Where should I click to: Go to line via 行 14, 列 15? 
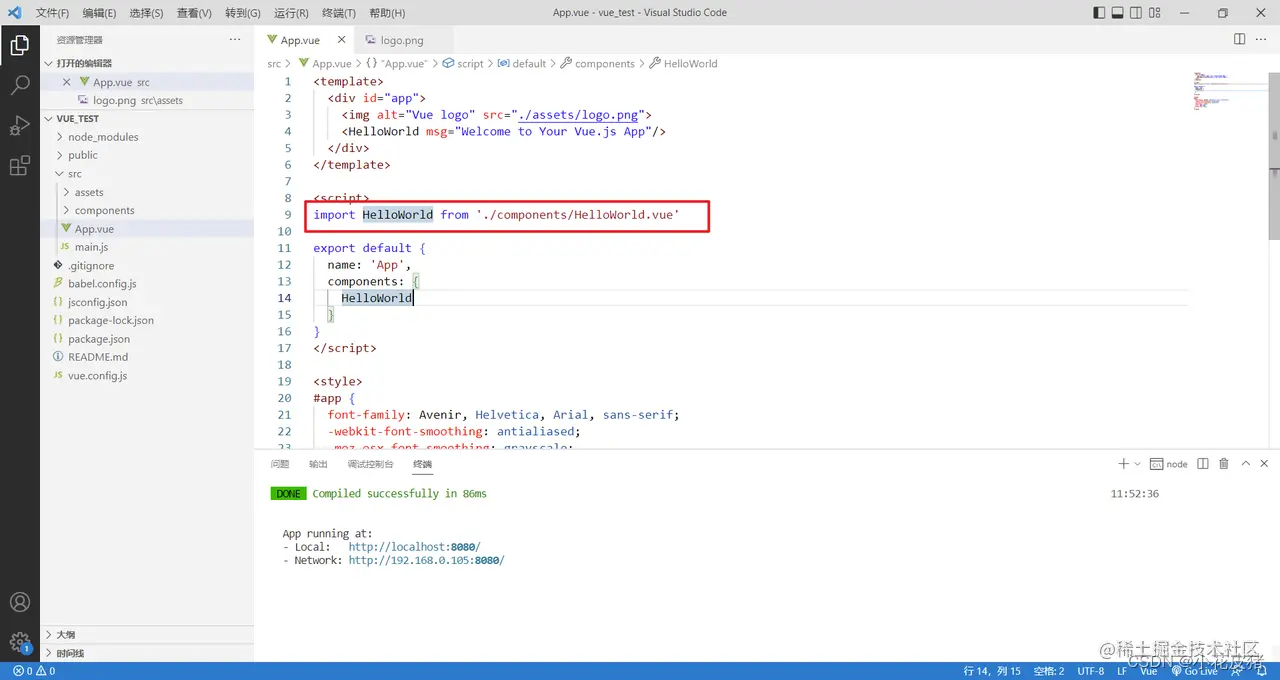pos(992,671)
